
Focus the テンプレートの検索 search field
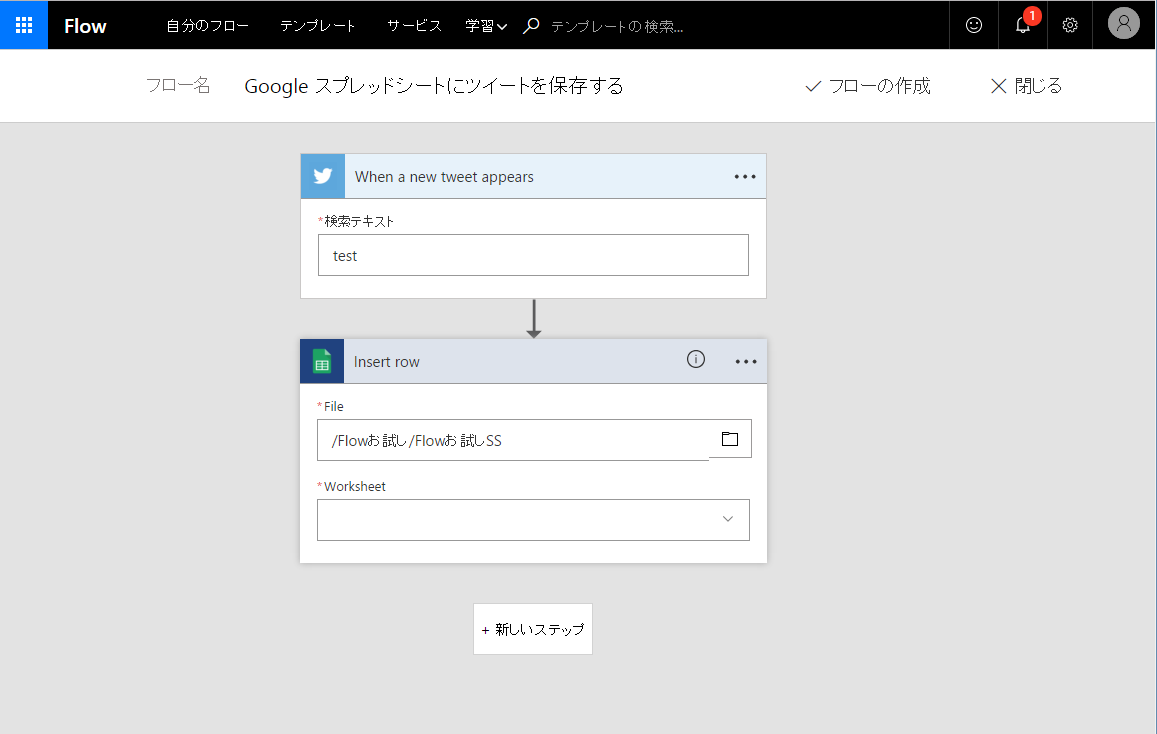[617, 27]
